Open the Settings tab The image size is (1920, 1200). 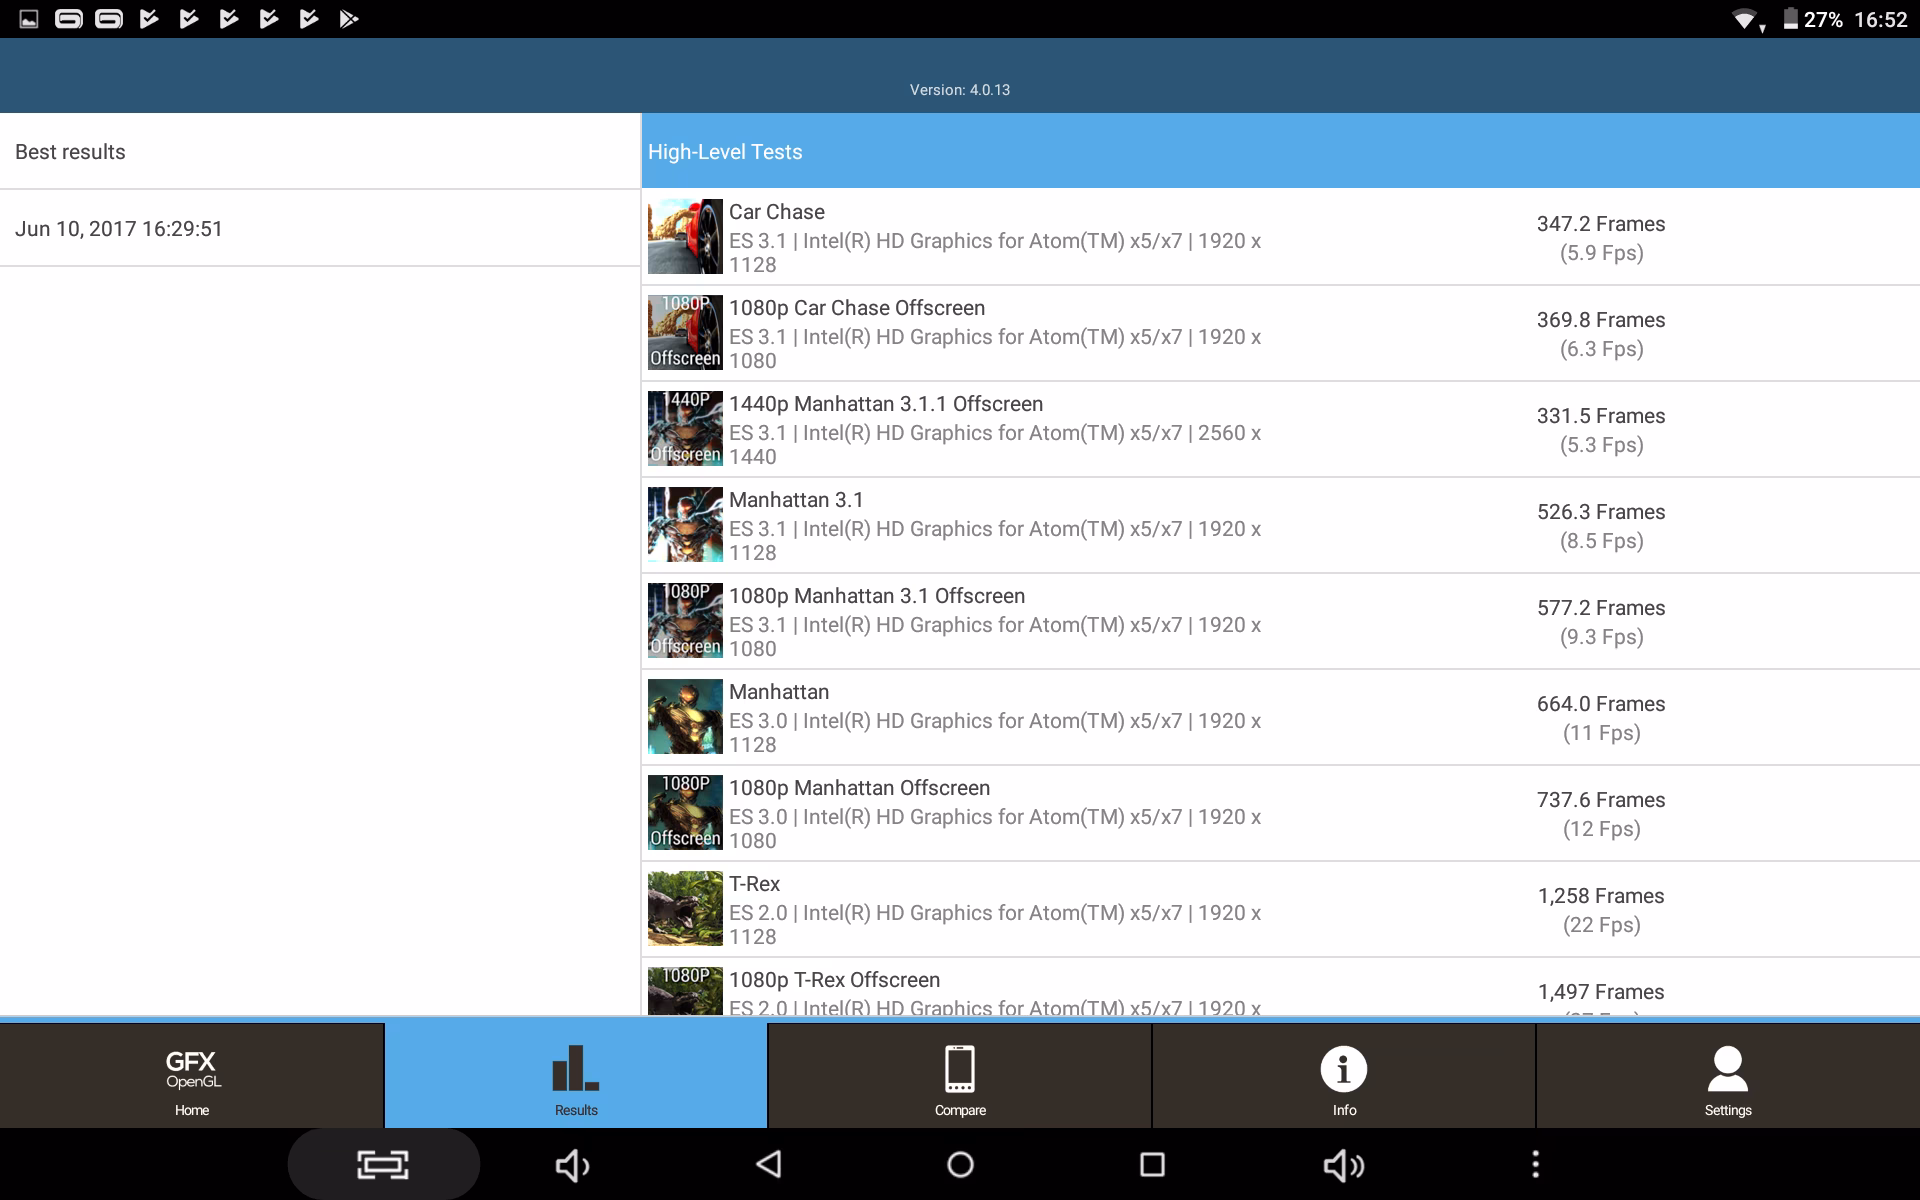(1728, 1076)
